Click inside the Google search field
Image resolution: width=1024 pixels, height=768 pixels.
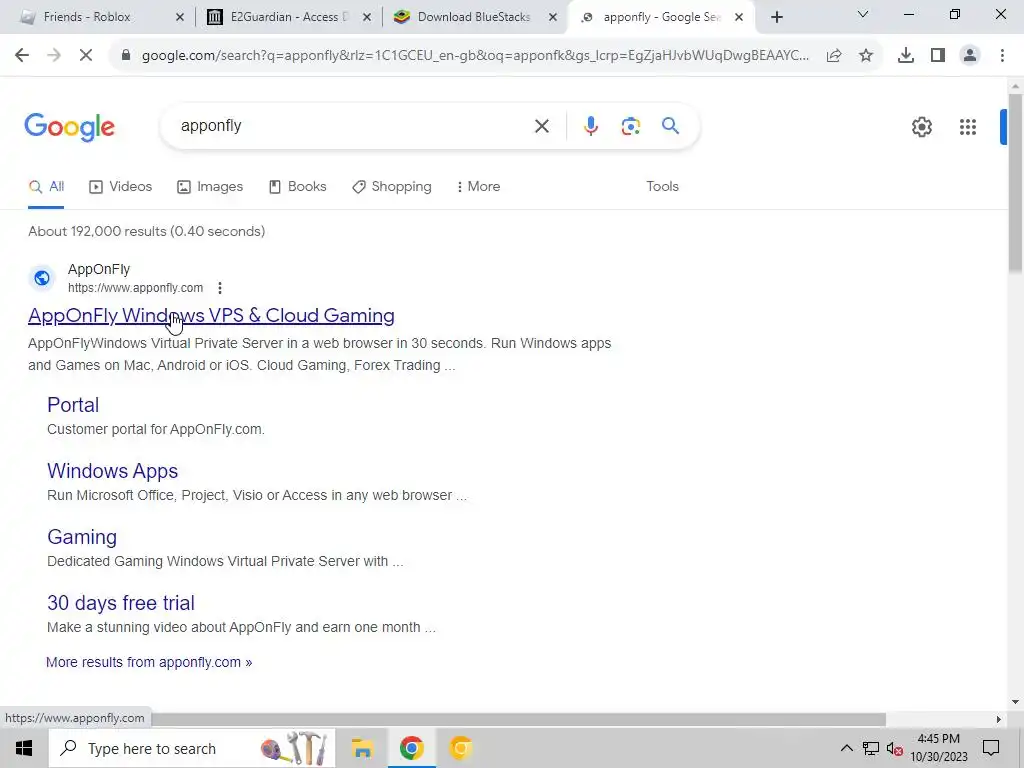pyautogui.click(x=353, y=126)
